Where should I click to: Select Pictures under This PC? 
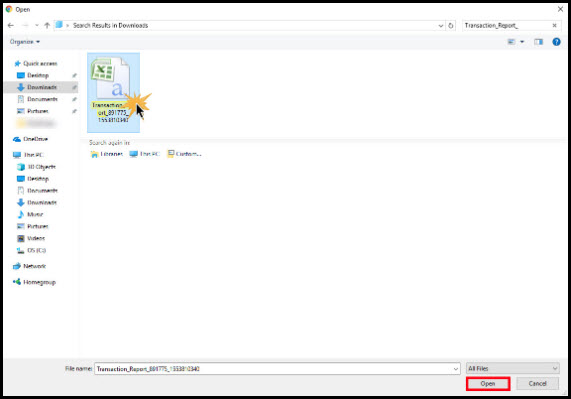coord(33,226)
